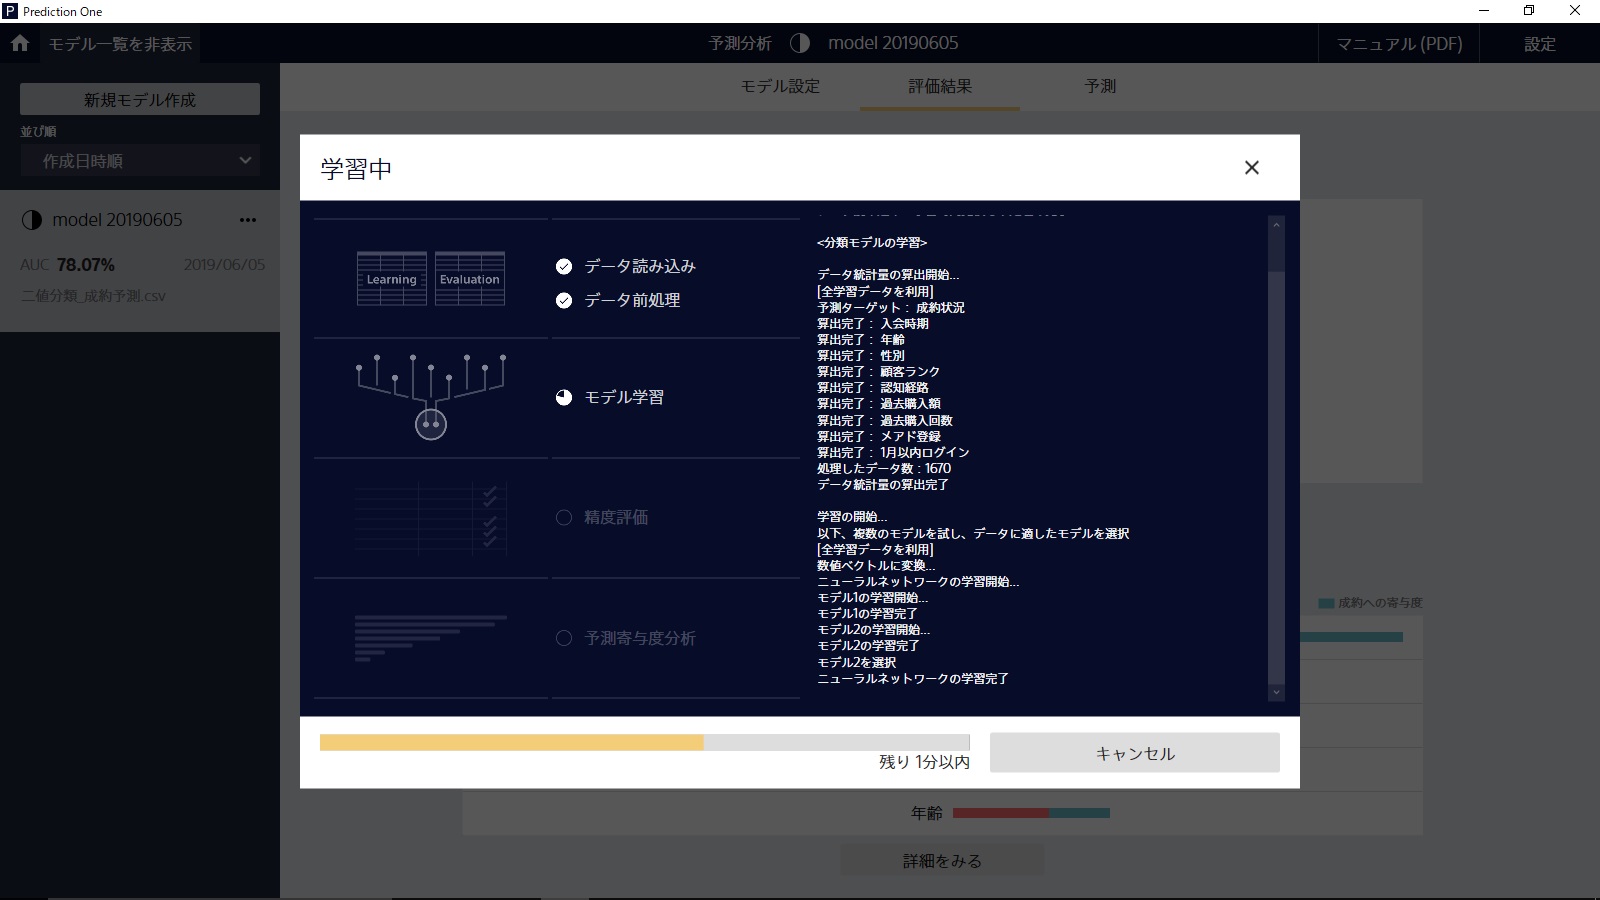Viewport: 1600px width, 900px height.
Task: Click the 予測寄与度分析 bar illustration
Action: pyautogui.click(x=431, y=638)
